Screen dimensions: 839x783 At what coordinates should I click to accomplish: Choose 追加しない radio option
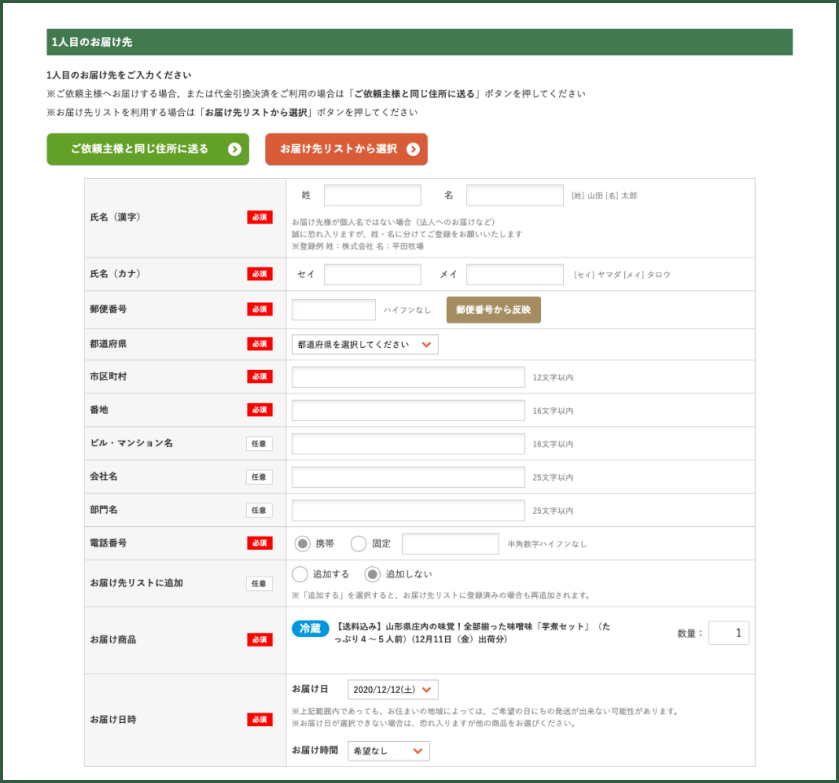tap(372, 574)
